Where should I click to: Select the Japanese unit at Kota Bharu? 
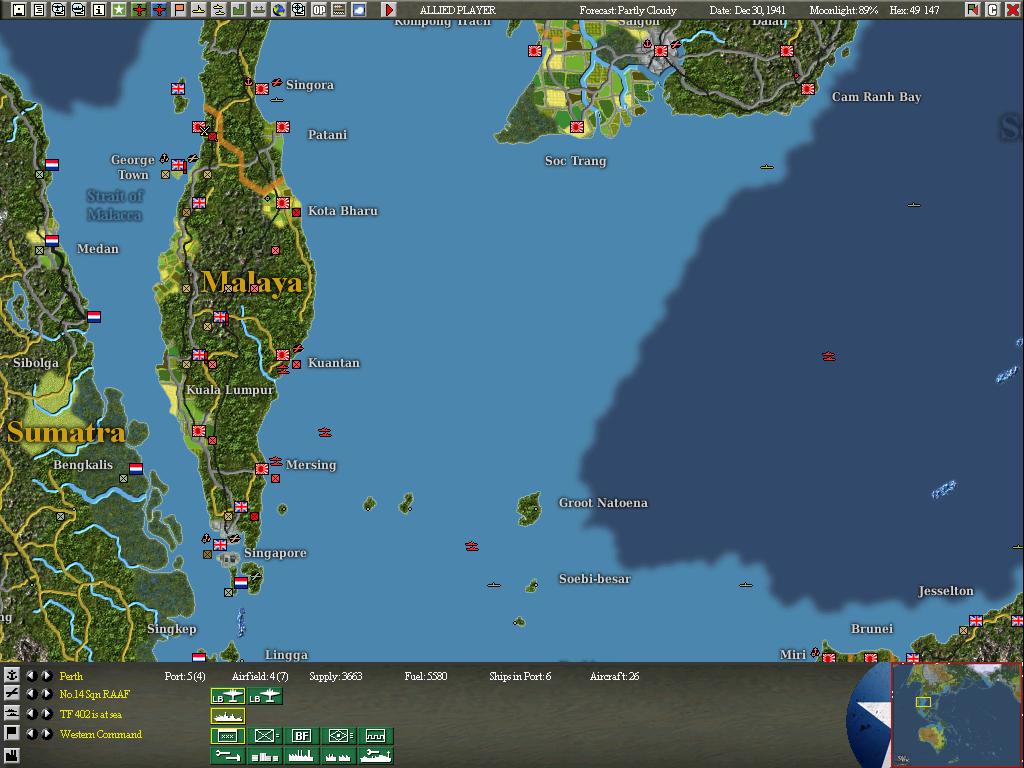283,202
